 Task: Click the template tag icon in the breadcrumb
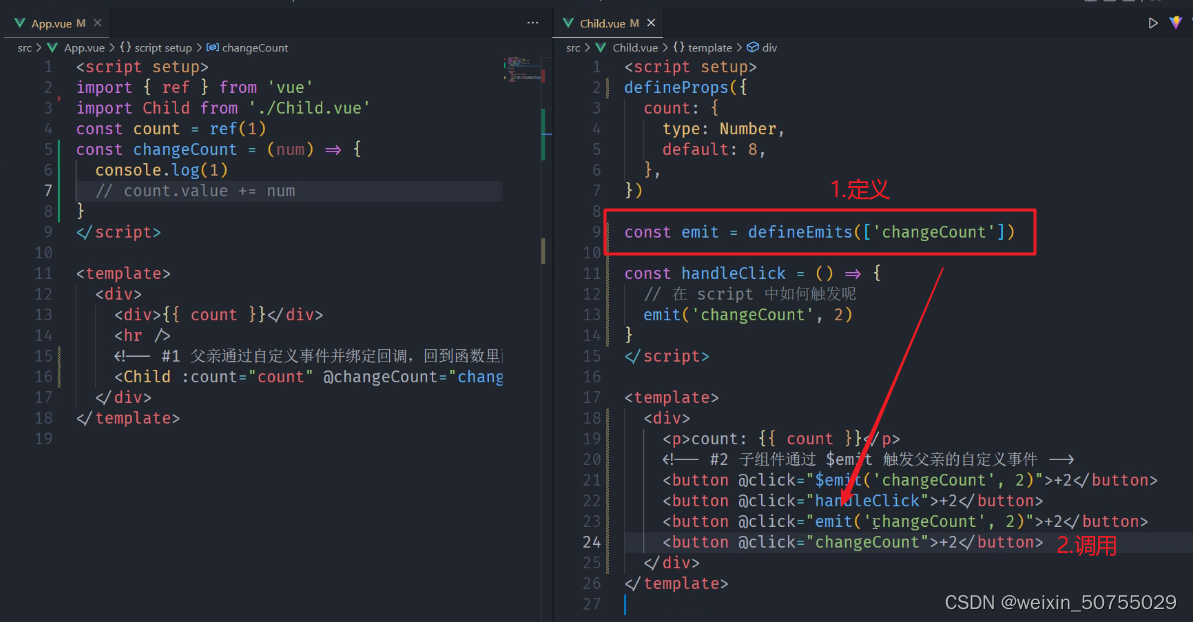pyautogui.click(x=710, y=47)
